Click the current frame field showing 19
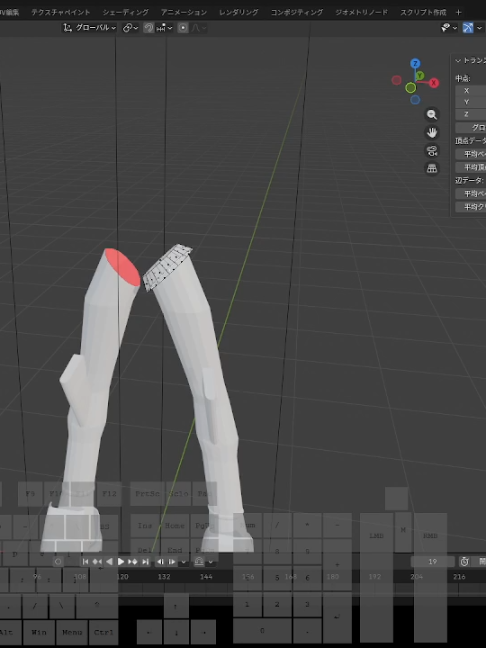This screenshot has height=648, width=486. [x=433, y=562]
